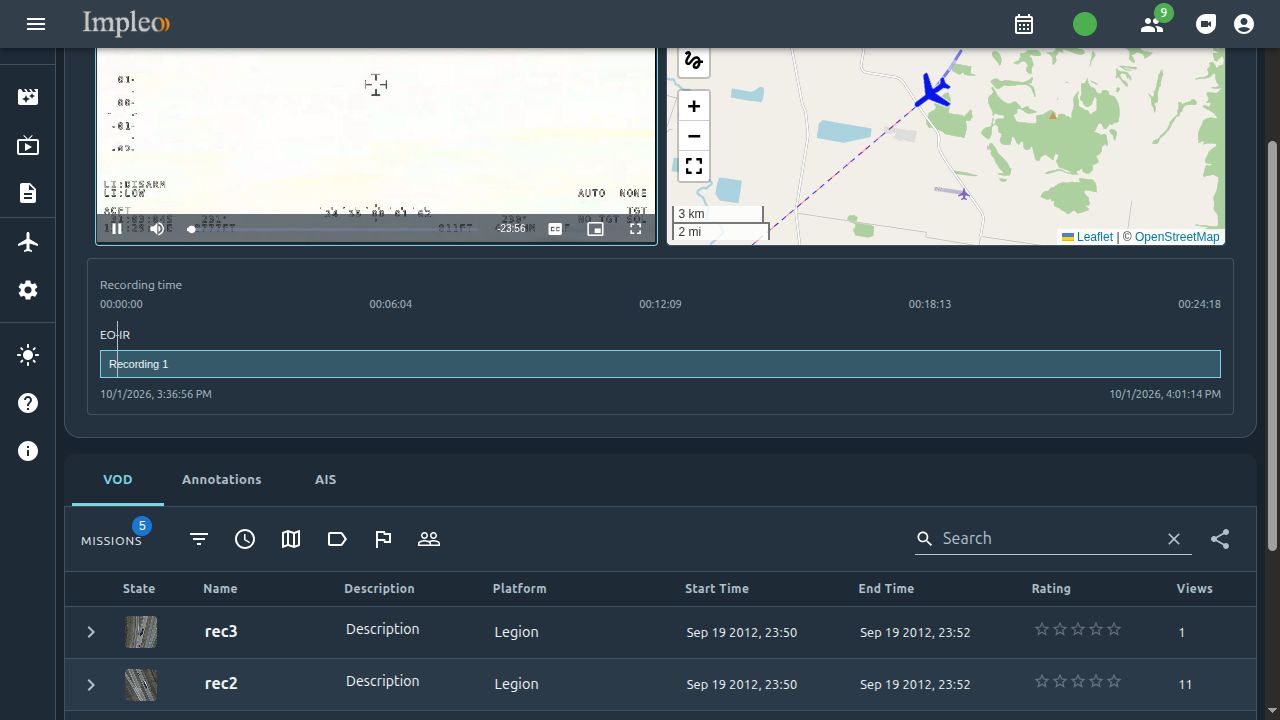Pause the video playback
1280x720 pixels.
click(117, 229)
